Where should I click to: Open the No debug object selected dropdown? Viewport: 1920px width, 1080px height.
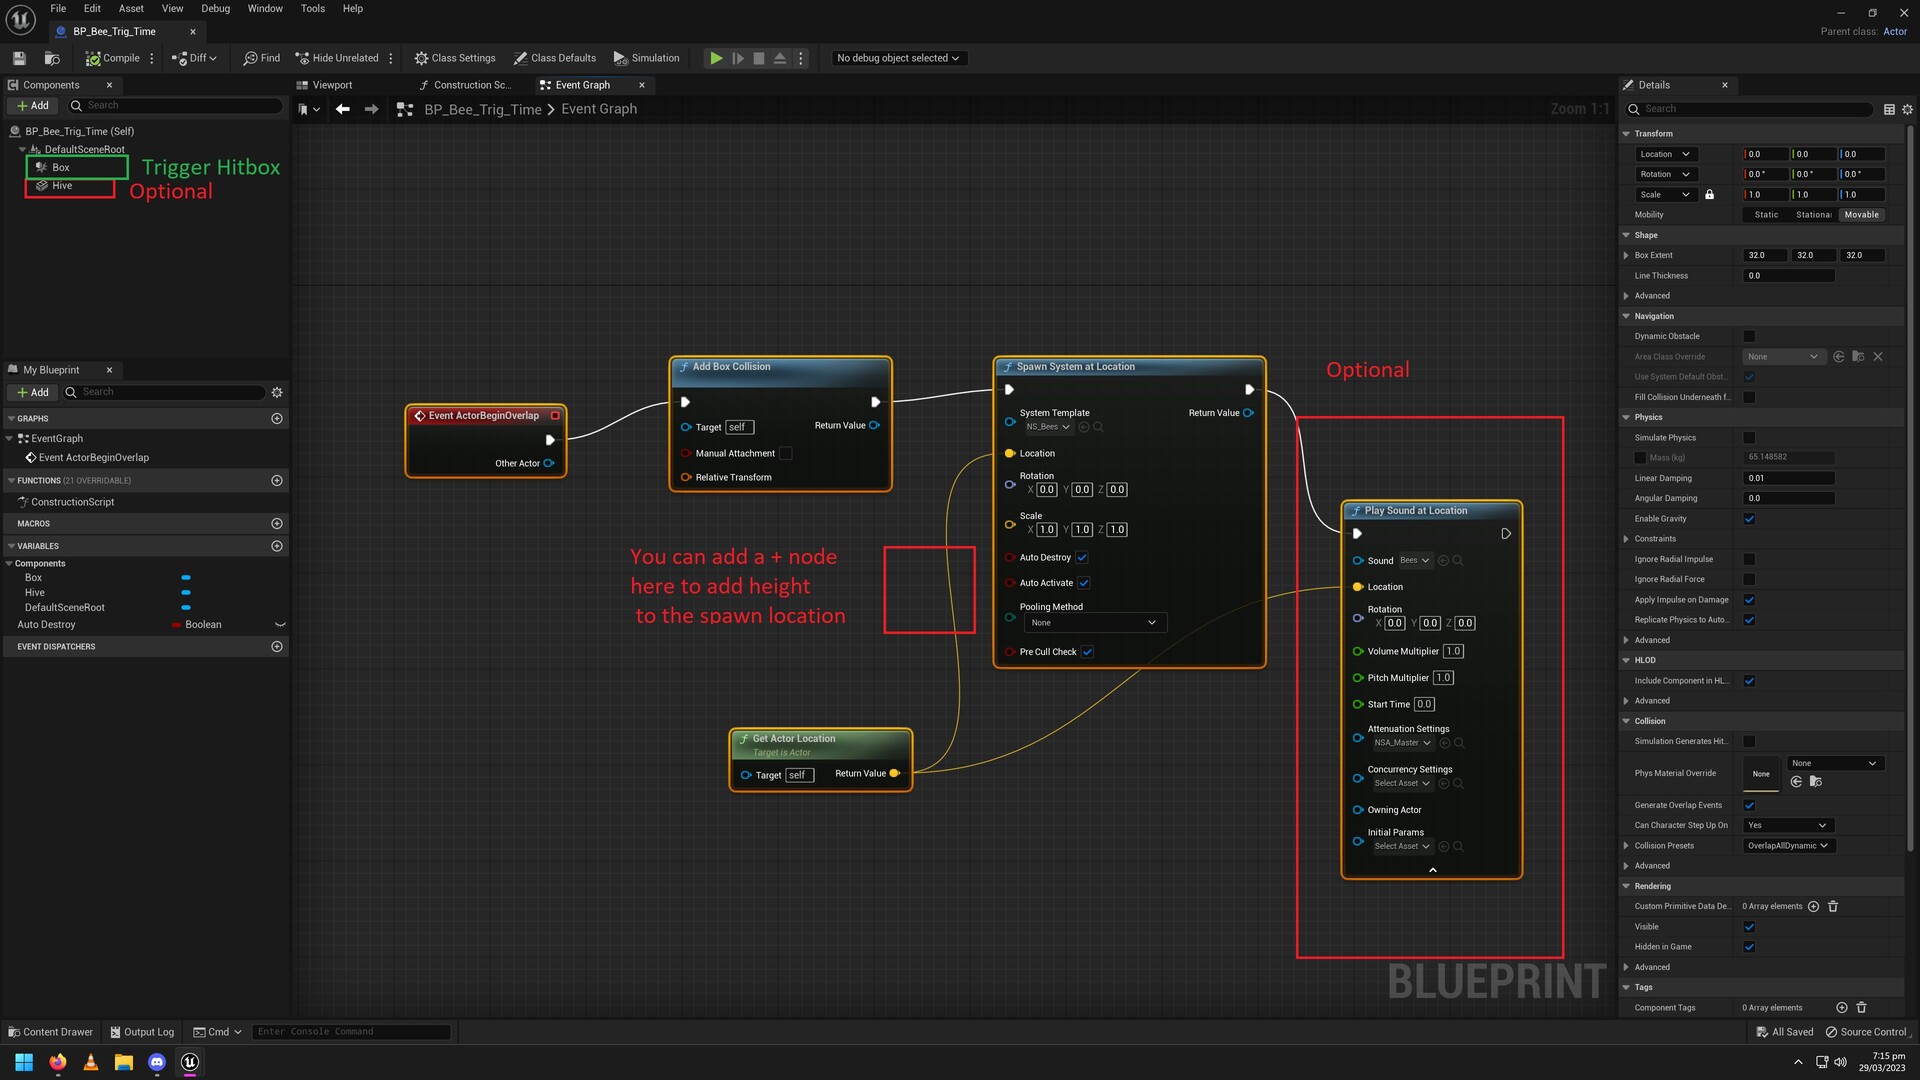click(x=897, y=58)
